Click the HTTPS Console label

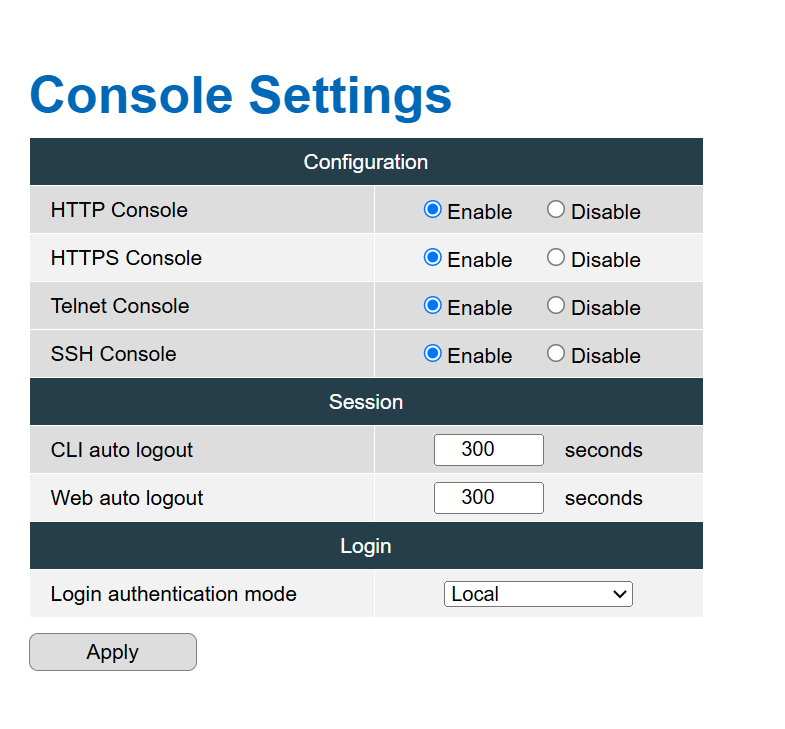click(x=126, y=258)
